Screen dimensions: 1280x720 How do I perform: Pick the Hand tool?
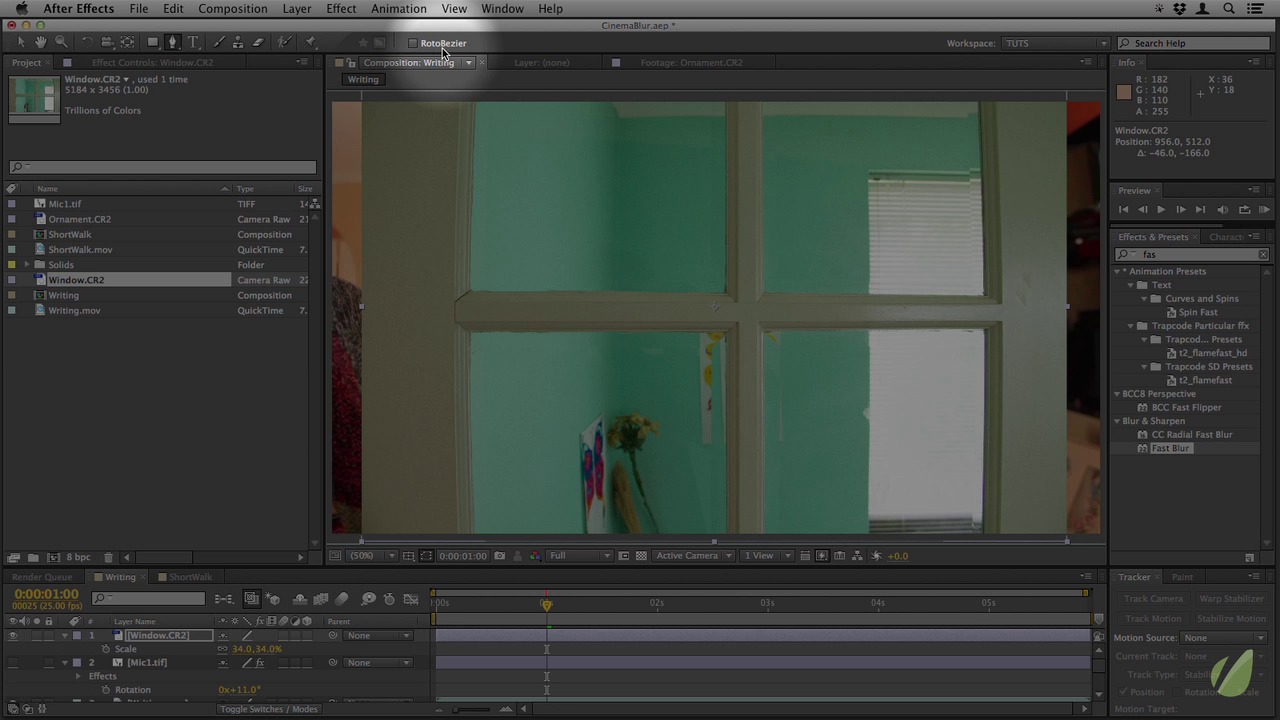(x=41, y=42)
